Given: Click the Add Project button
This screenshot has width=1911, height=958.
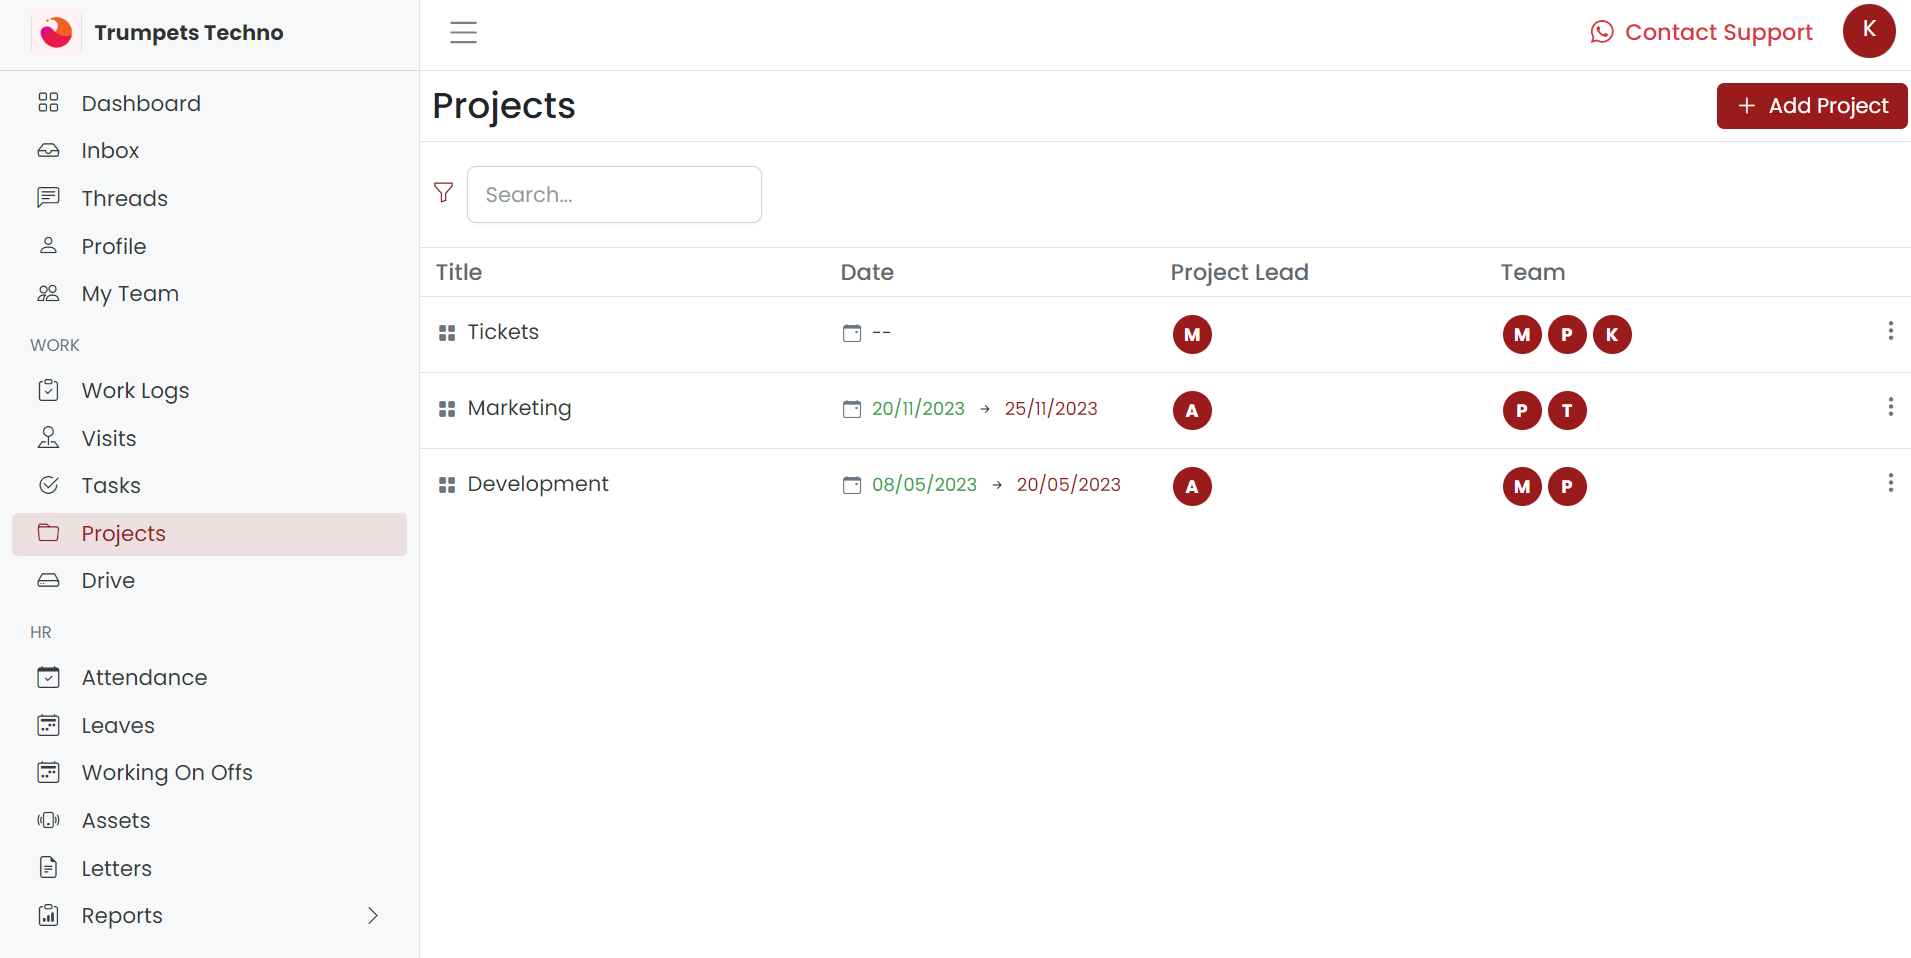Looking at the screenshot, I should click(1811, 106).
